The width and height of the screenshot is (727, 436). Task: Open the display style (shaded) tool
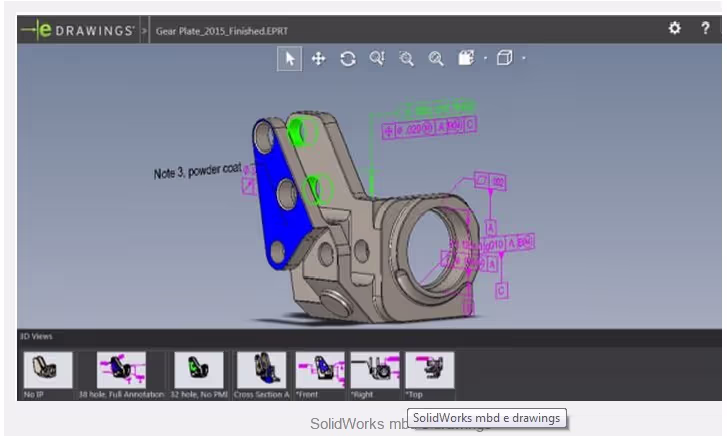click(466, 58)
